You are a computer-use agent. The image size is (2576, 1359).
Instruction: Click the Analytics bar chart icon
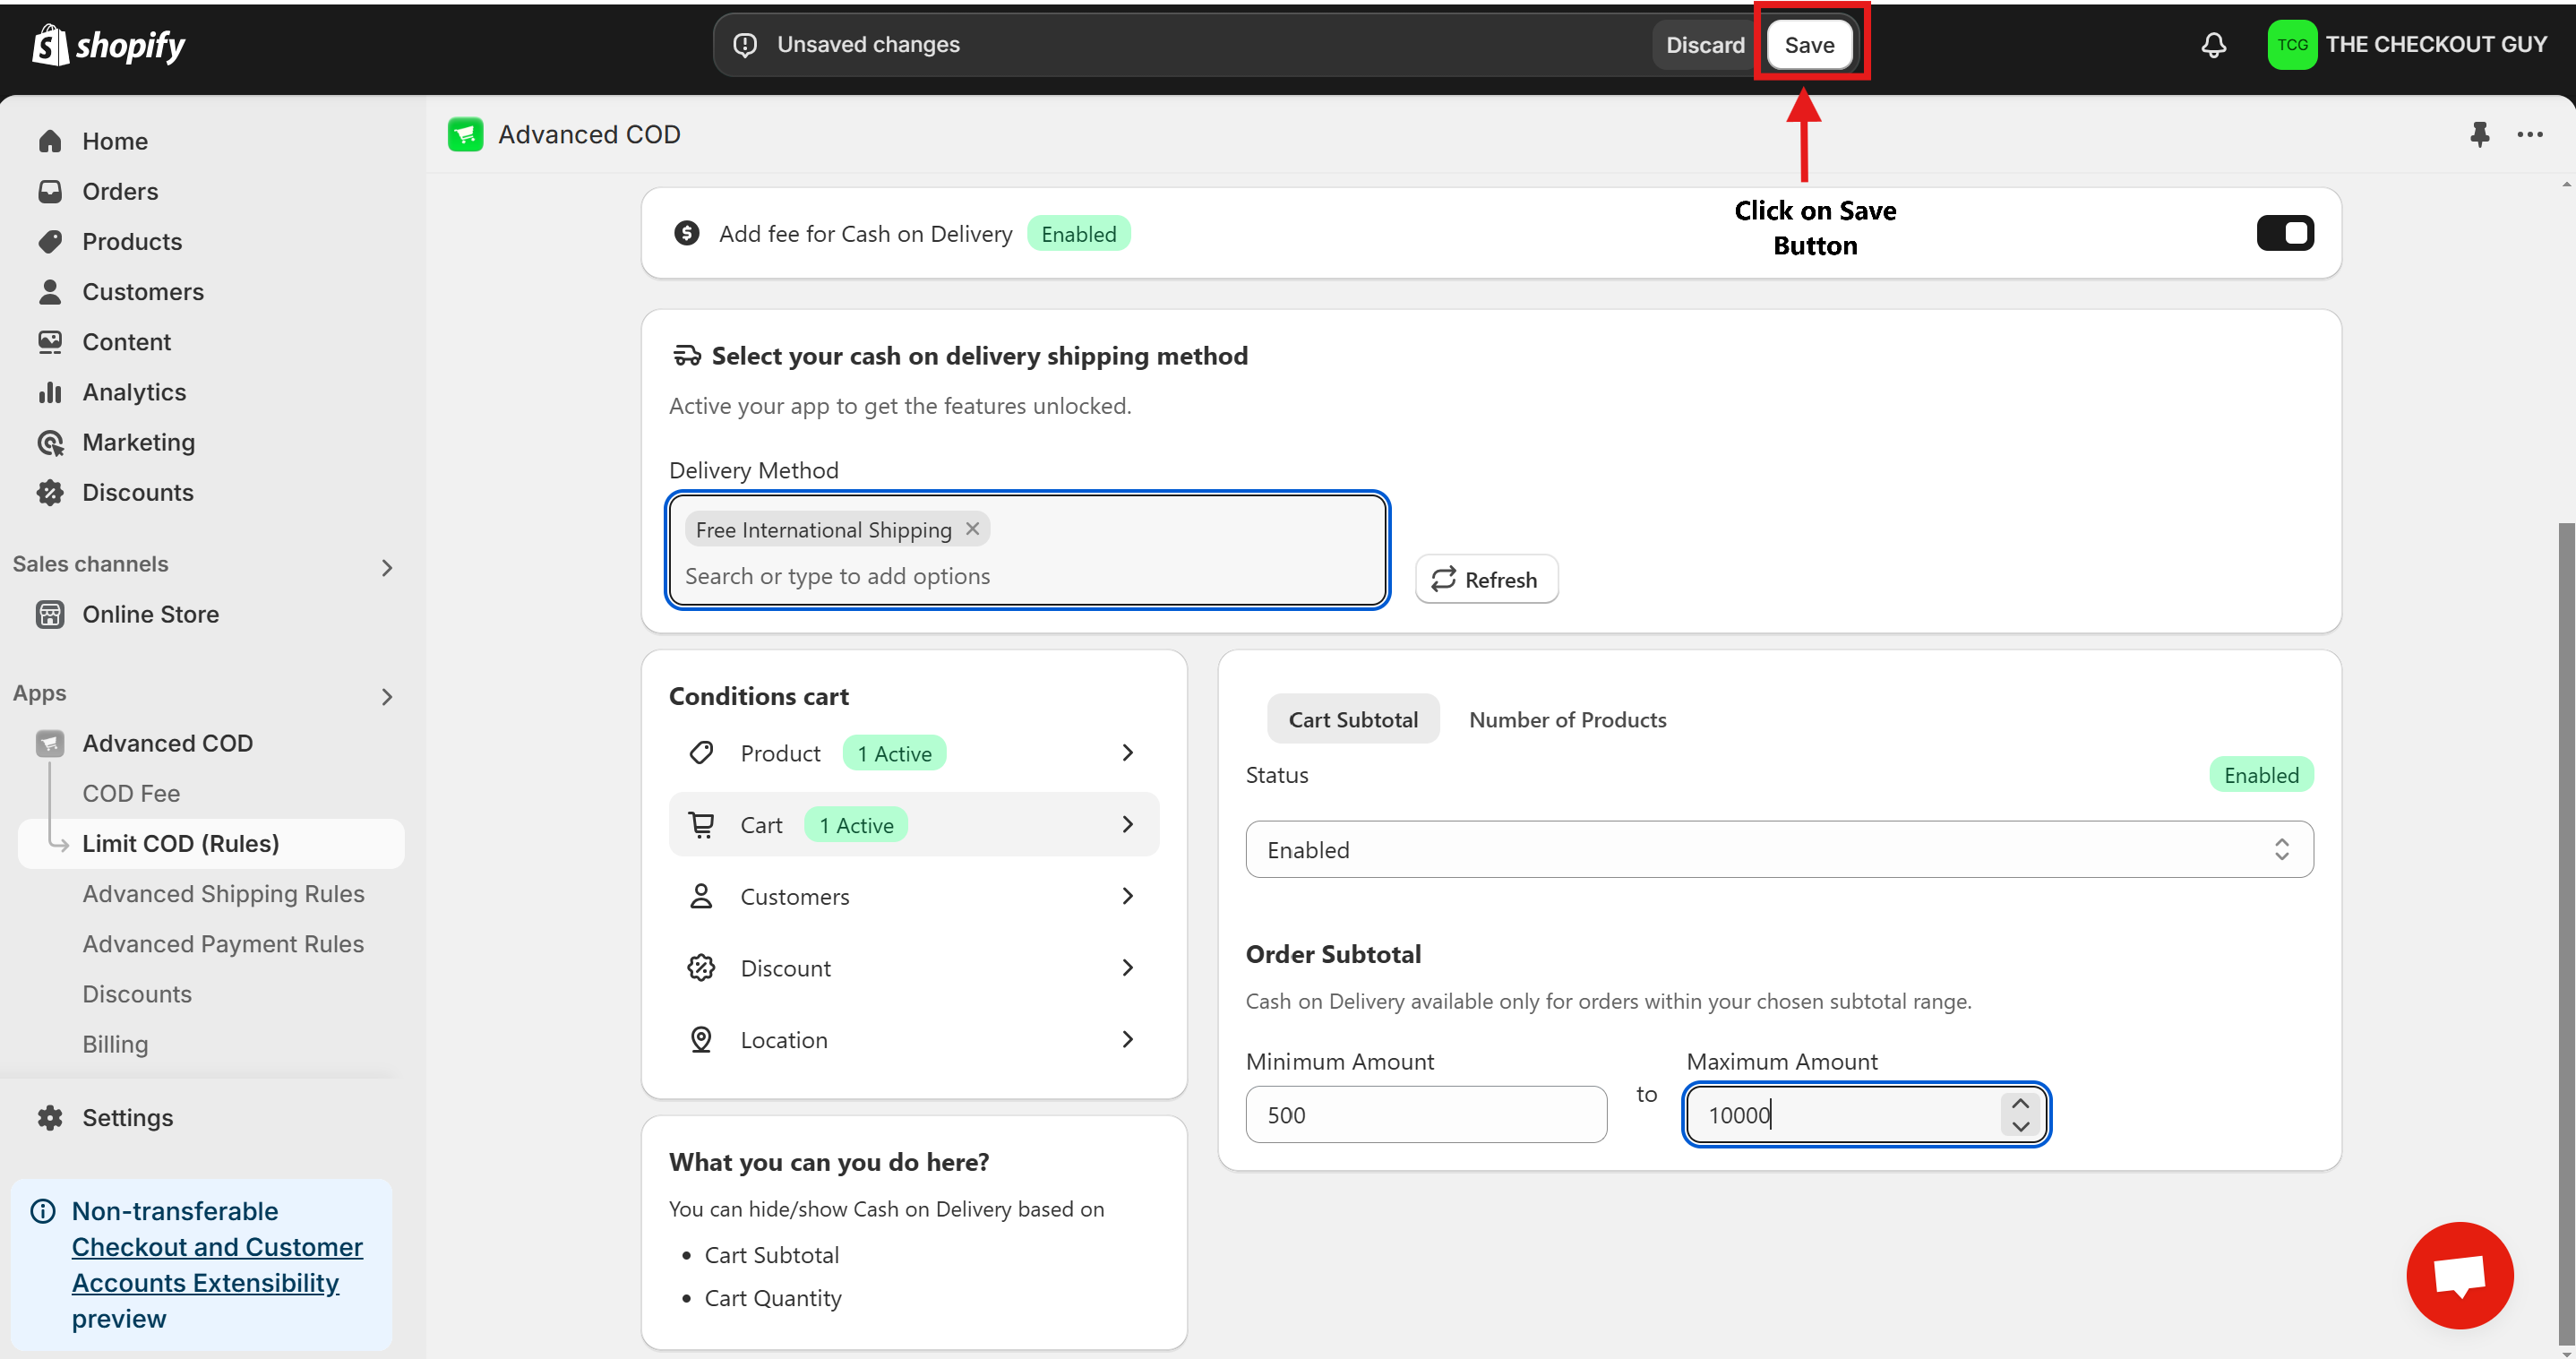point(50,392)
